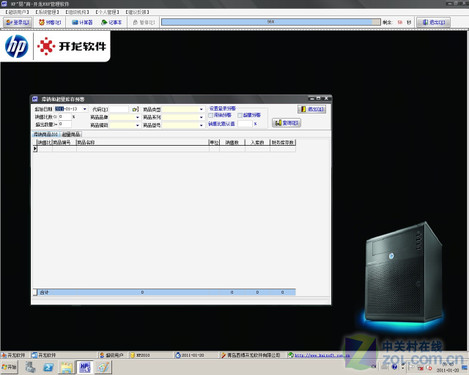The height and width of the screenshot is (375, 469).
Task: Click the 入库数 column header
Action: point(257,142)
